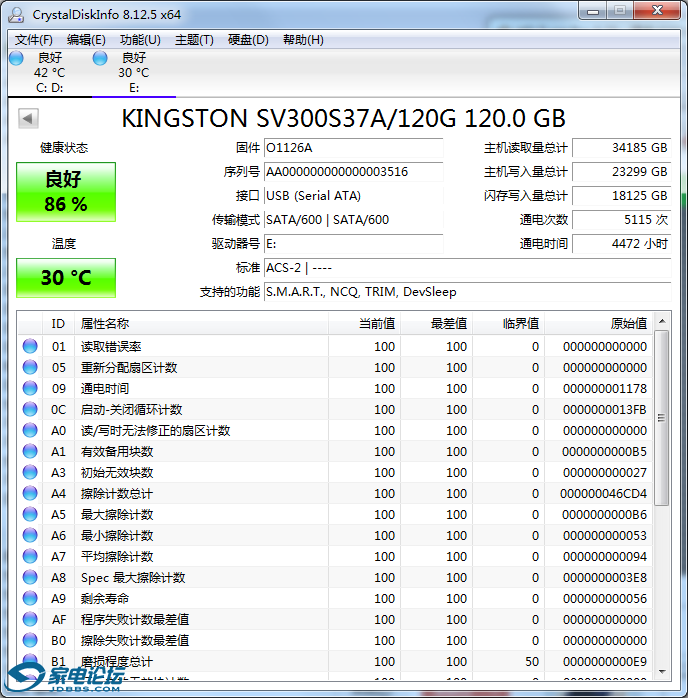The width and height of the screenshot is (688, 698).
Task: Select attribute name 读取错误率
Action: point(111,346)
